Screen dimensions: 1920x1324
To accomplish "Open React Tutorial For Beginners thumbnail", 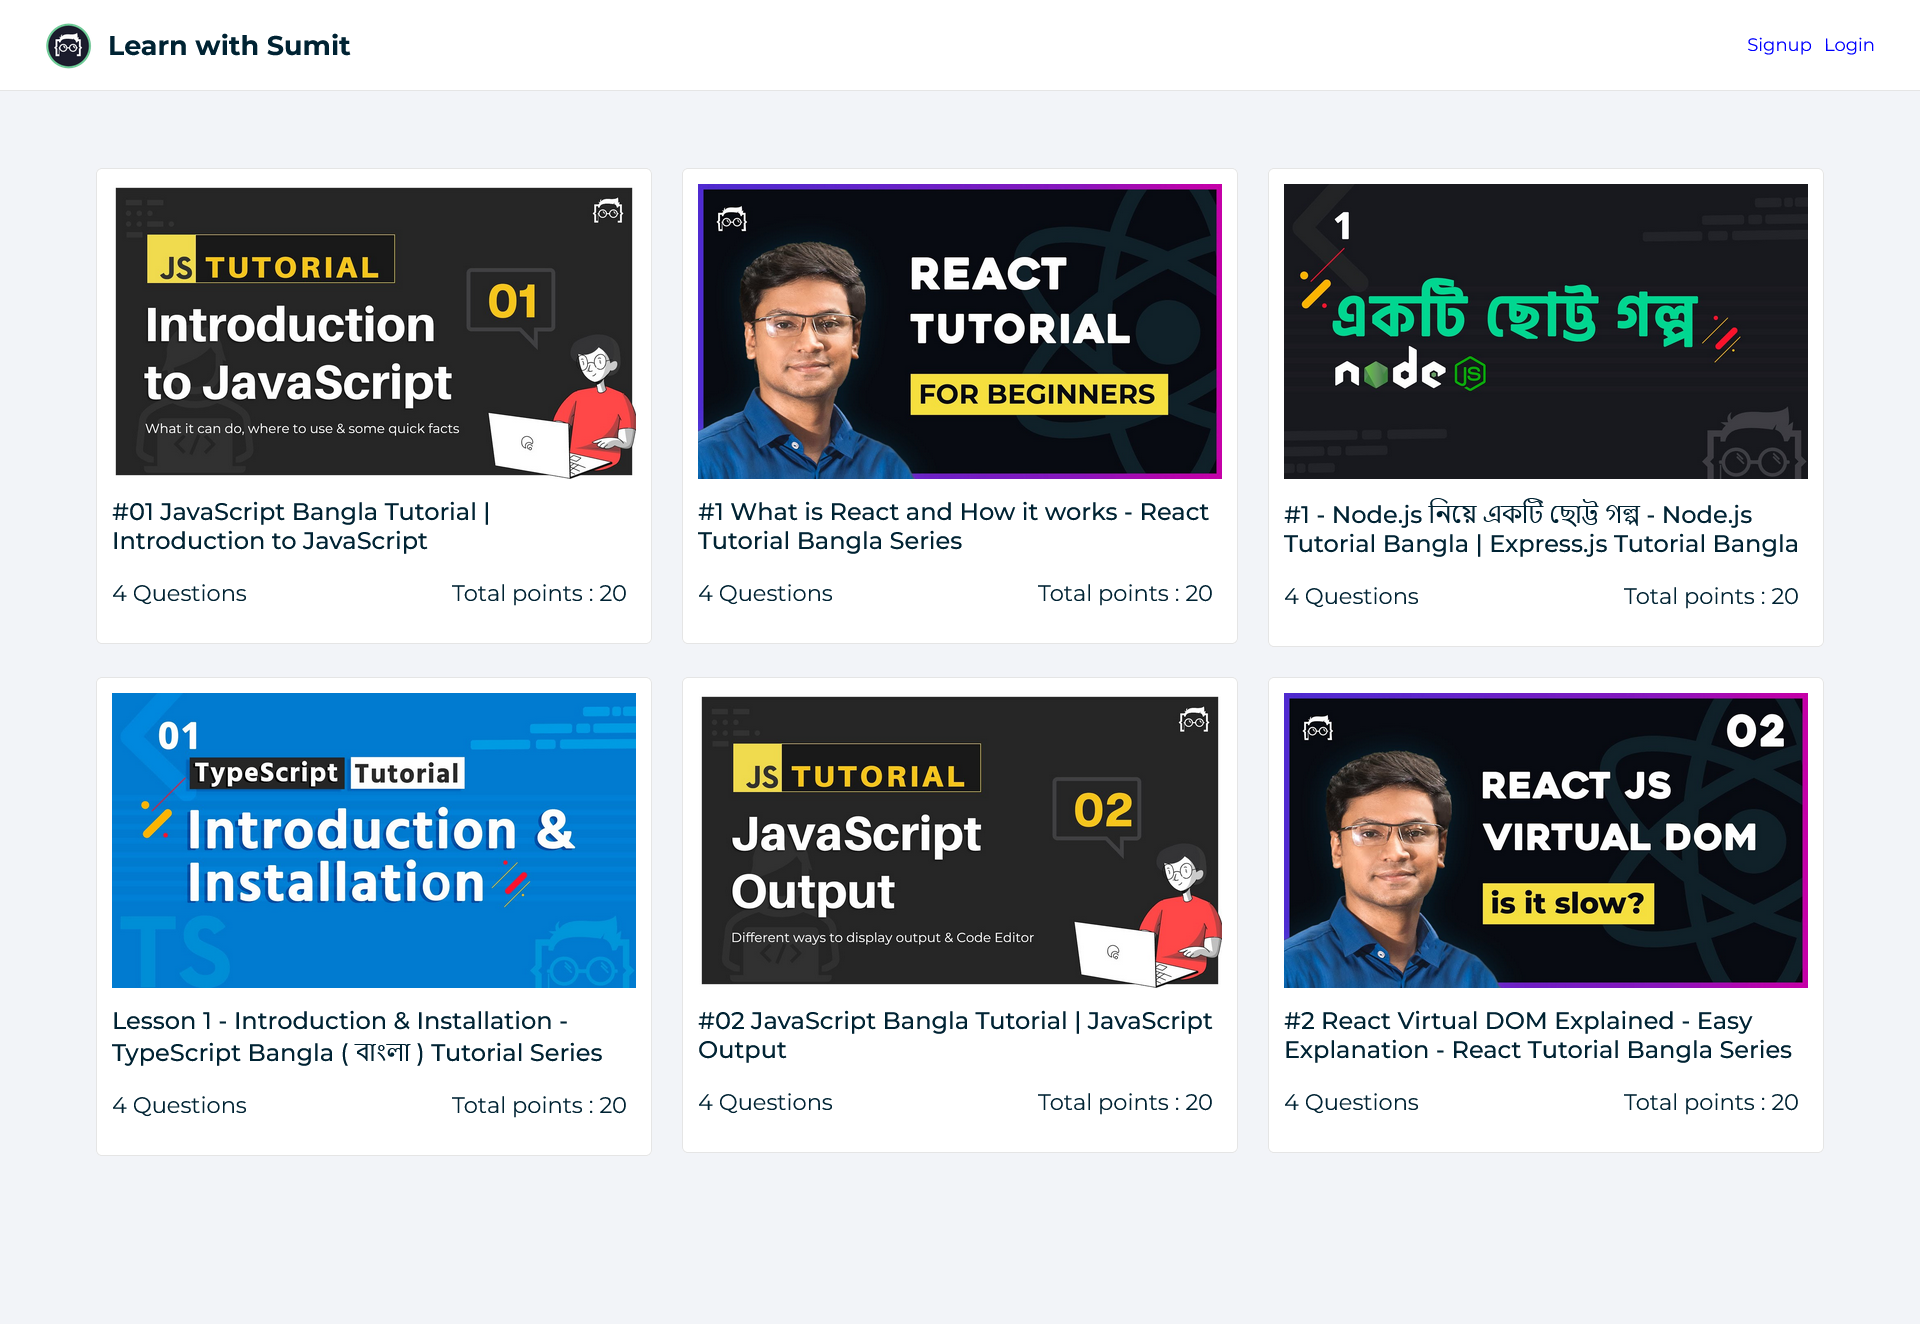I will click(959, 331).
